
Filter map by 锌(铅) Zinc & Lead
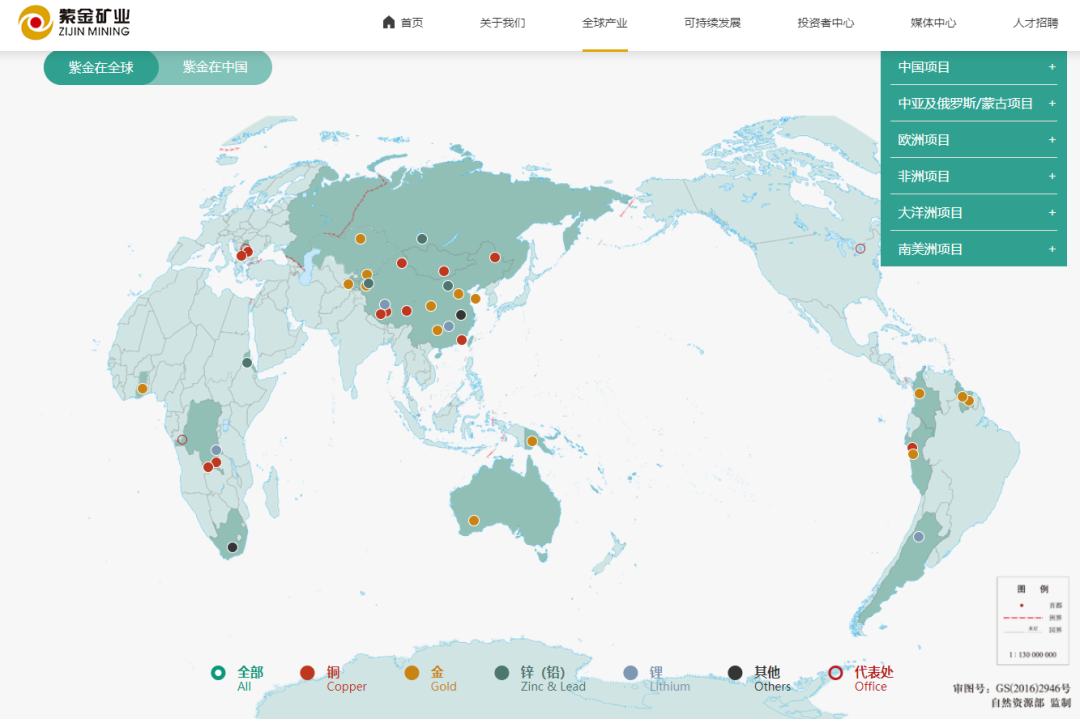click(x=540, y=678)
